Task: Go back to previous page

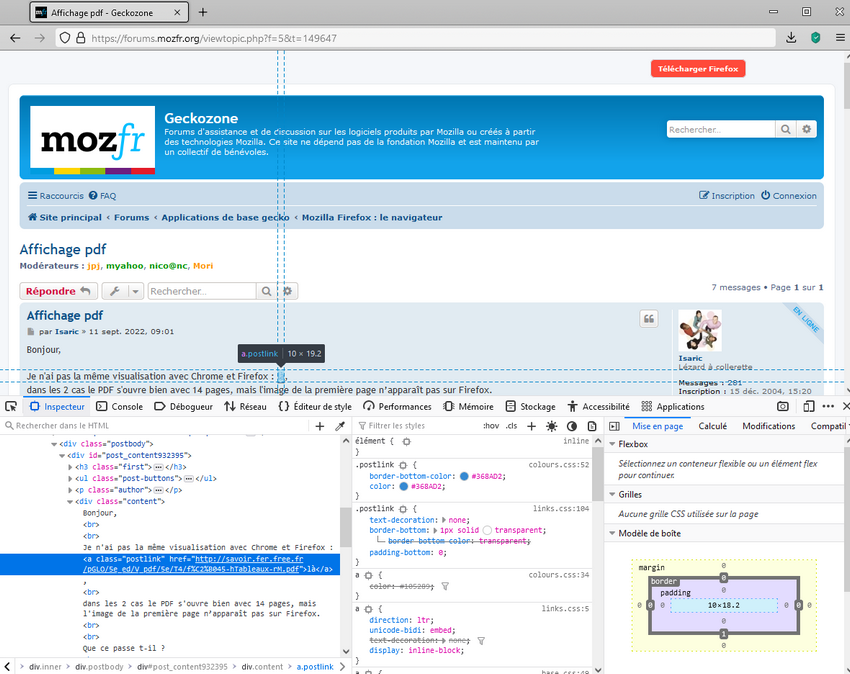Action: (x=15, y=38)
